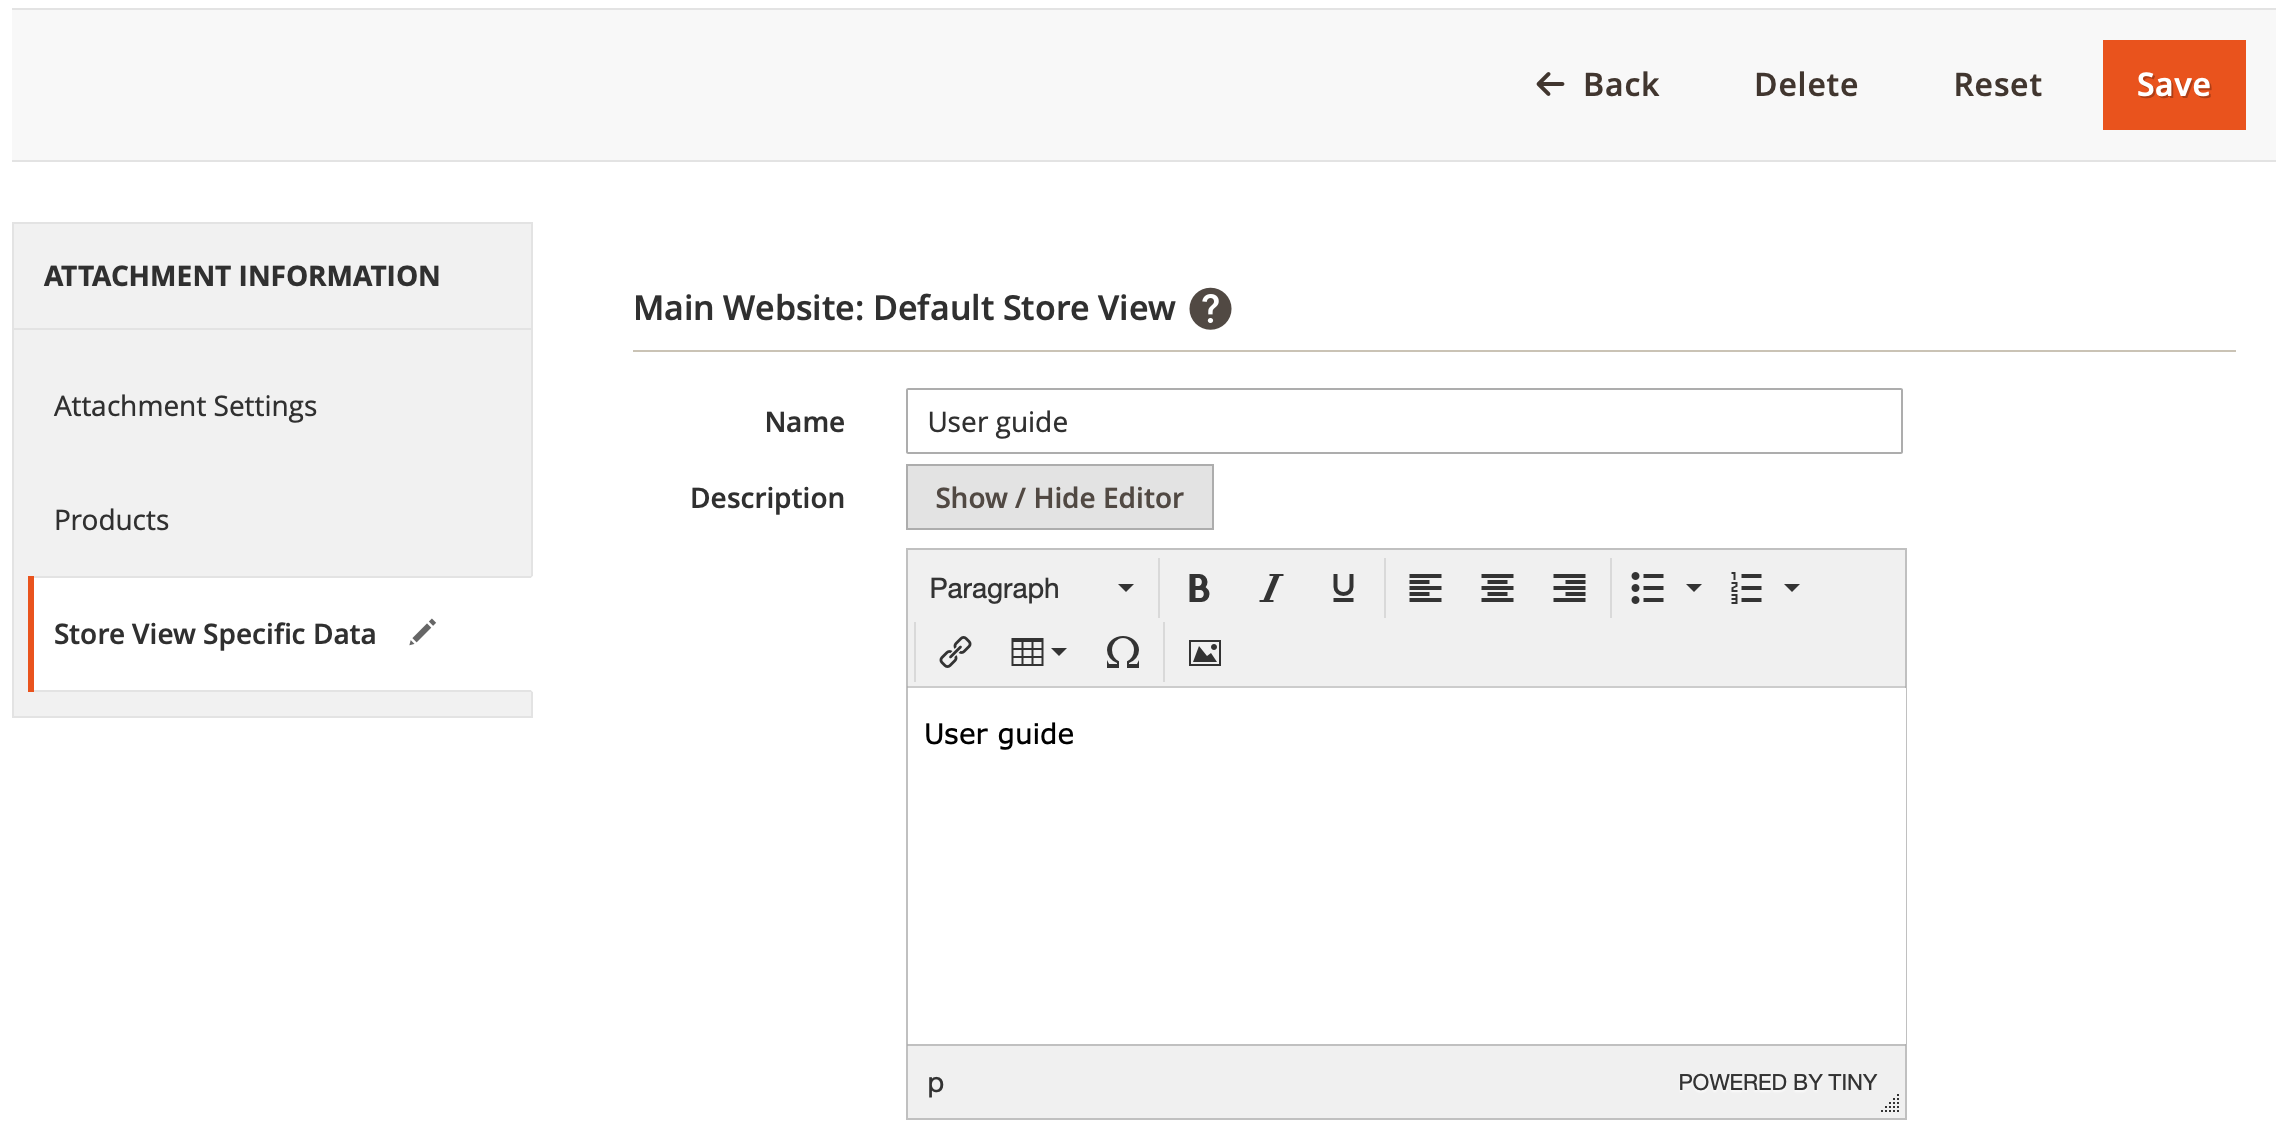
Task: Save the attachment
Action: pos(2174,85)
